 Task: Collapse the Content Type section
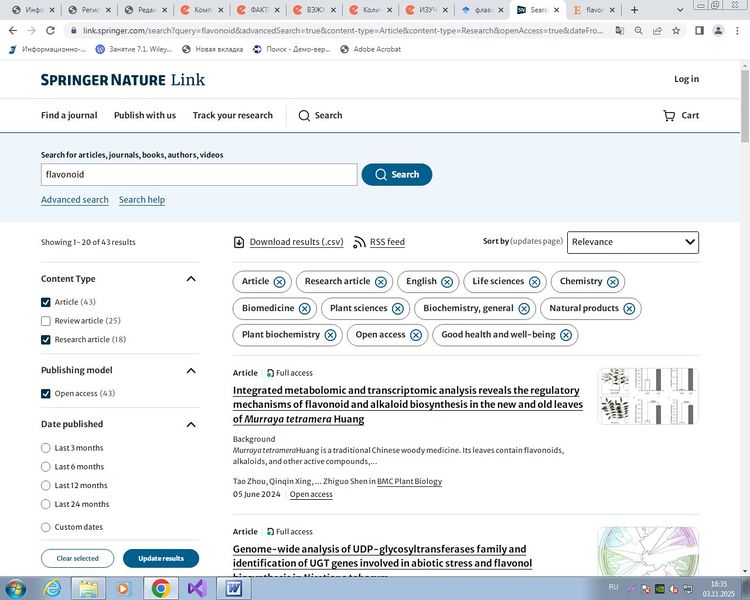191,279
